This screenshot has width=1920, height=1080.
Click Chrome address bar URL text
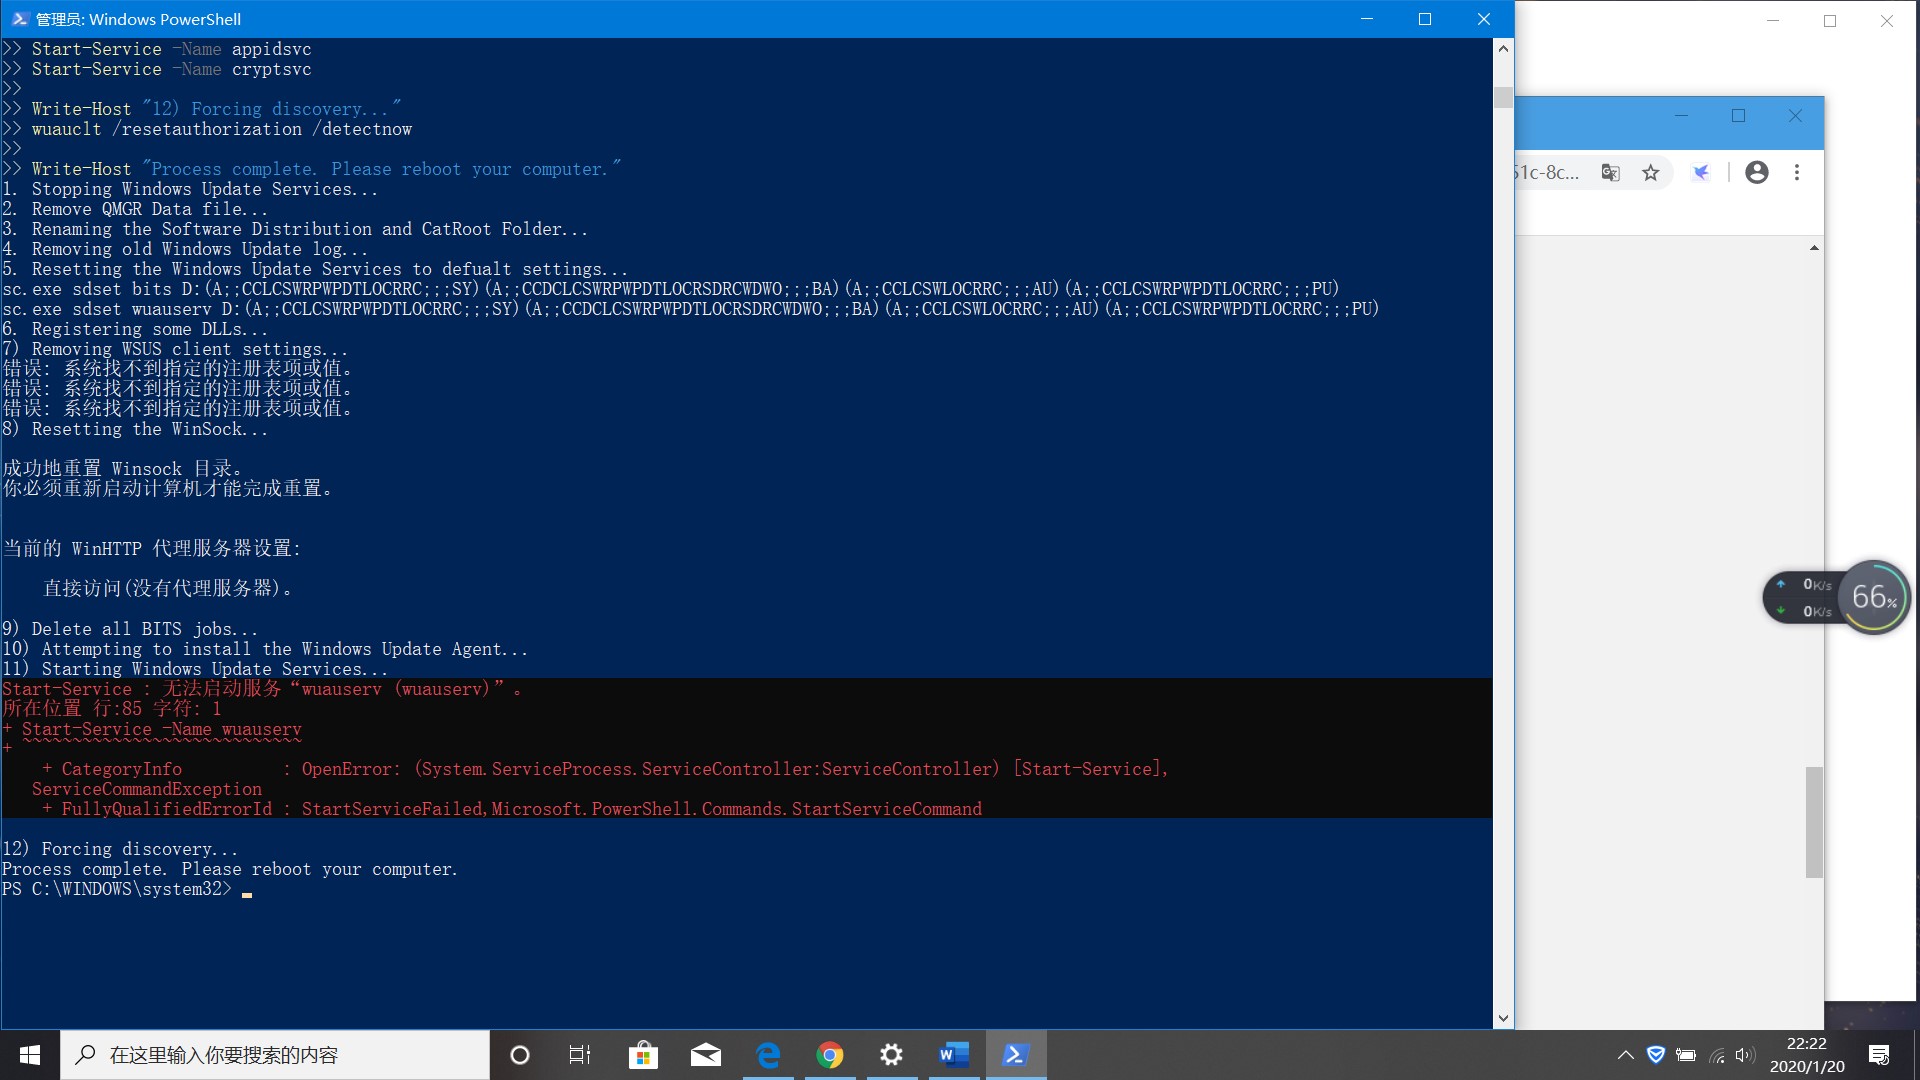coord(1548,173)
